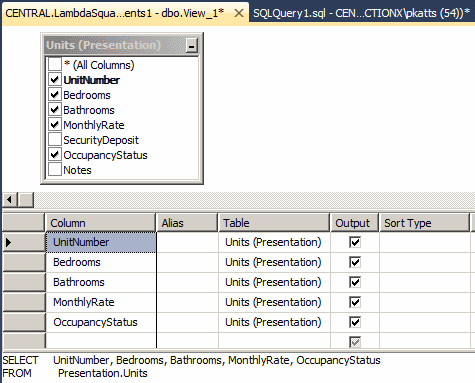This screenshot has height=383, width=475.
Task: Switch to the SQLQuery1.sql tab
Action: pyautogui.click(x=362, y=13)
